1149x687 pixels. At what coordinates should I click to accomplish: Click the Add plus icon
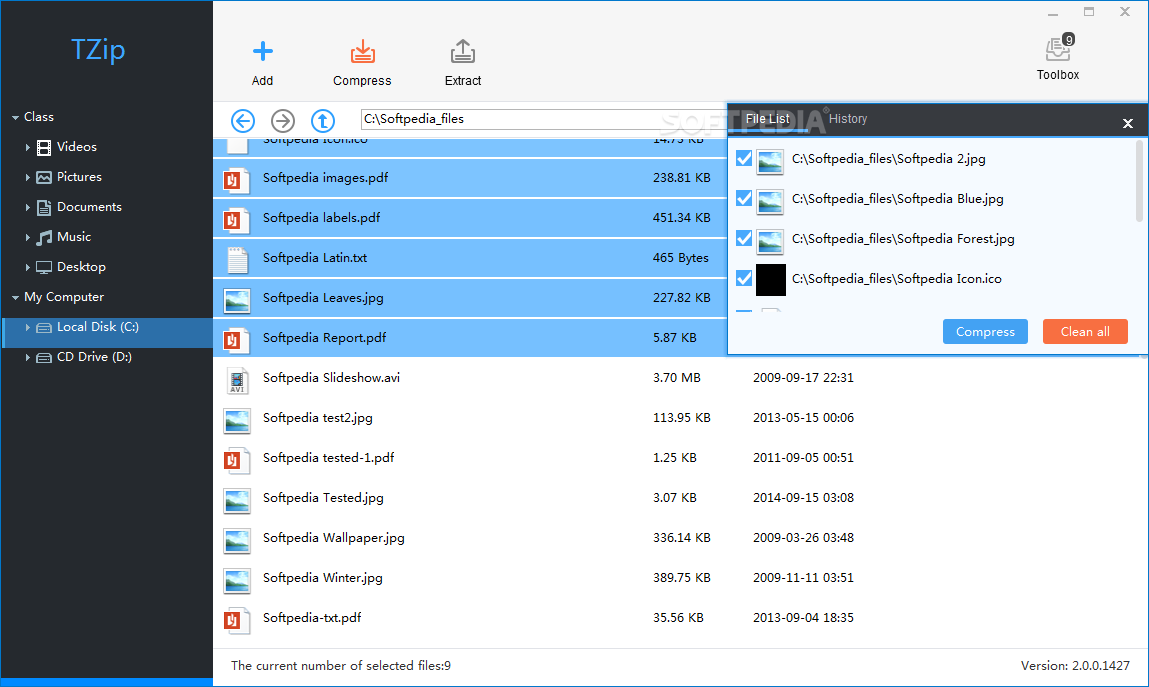point(262,51)
